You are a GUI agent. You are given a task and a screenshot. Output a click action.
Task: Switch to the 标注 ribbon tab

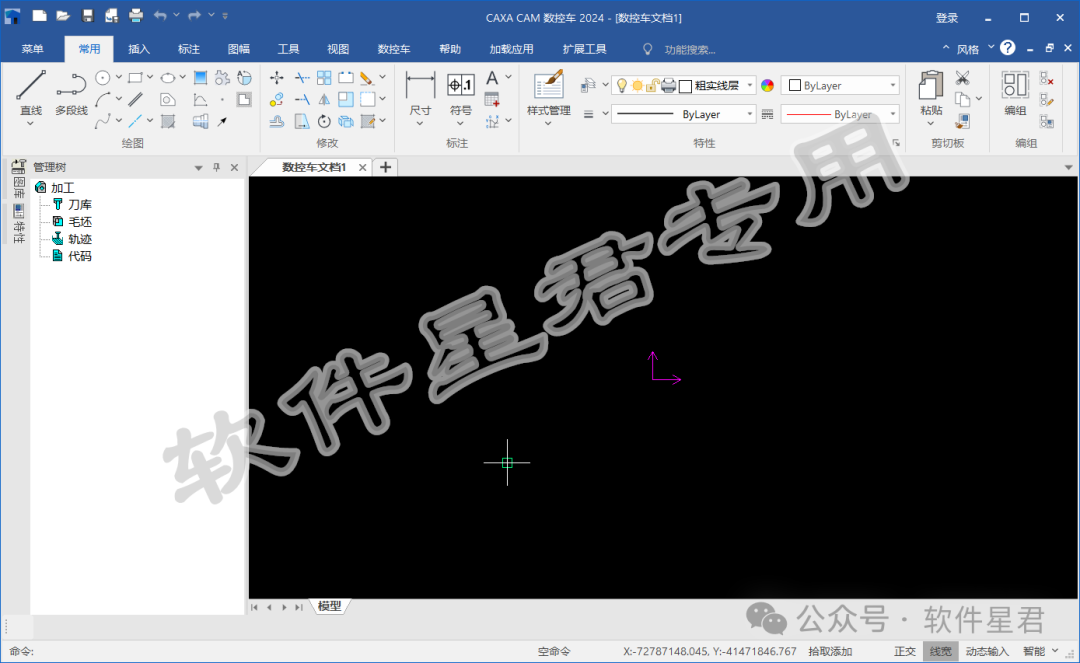(188, 49)
